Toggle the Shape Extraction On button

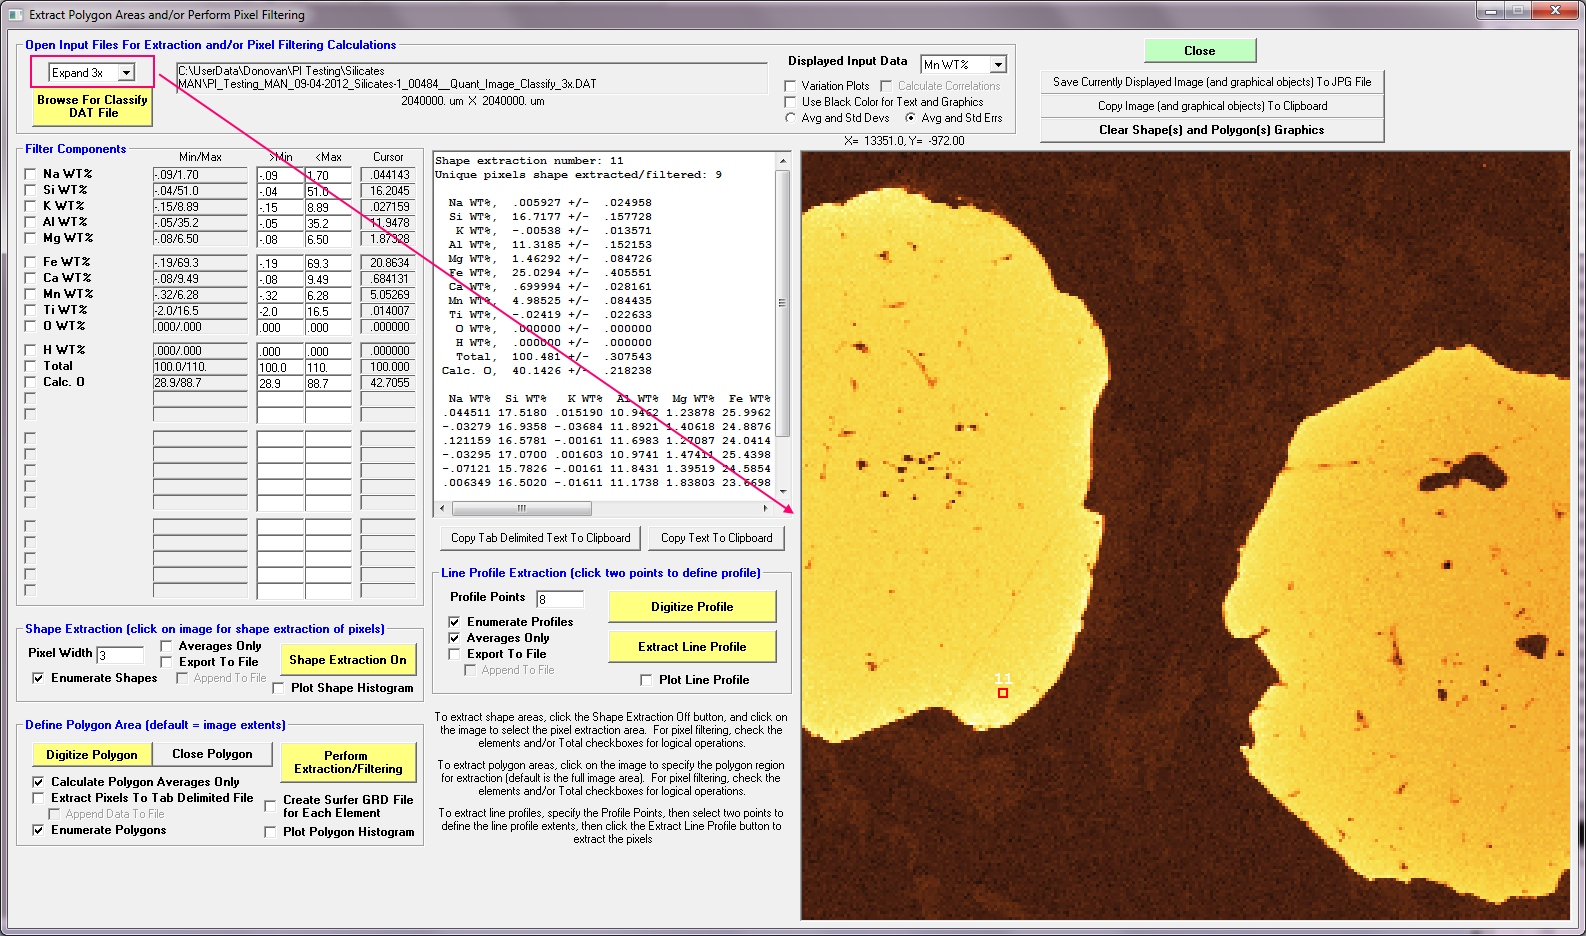coord(347,660)
